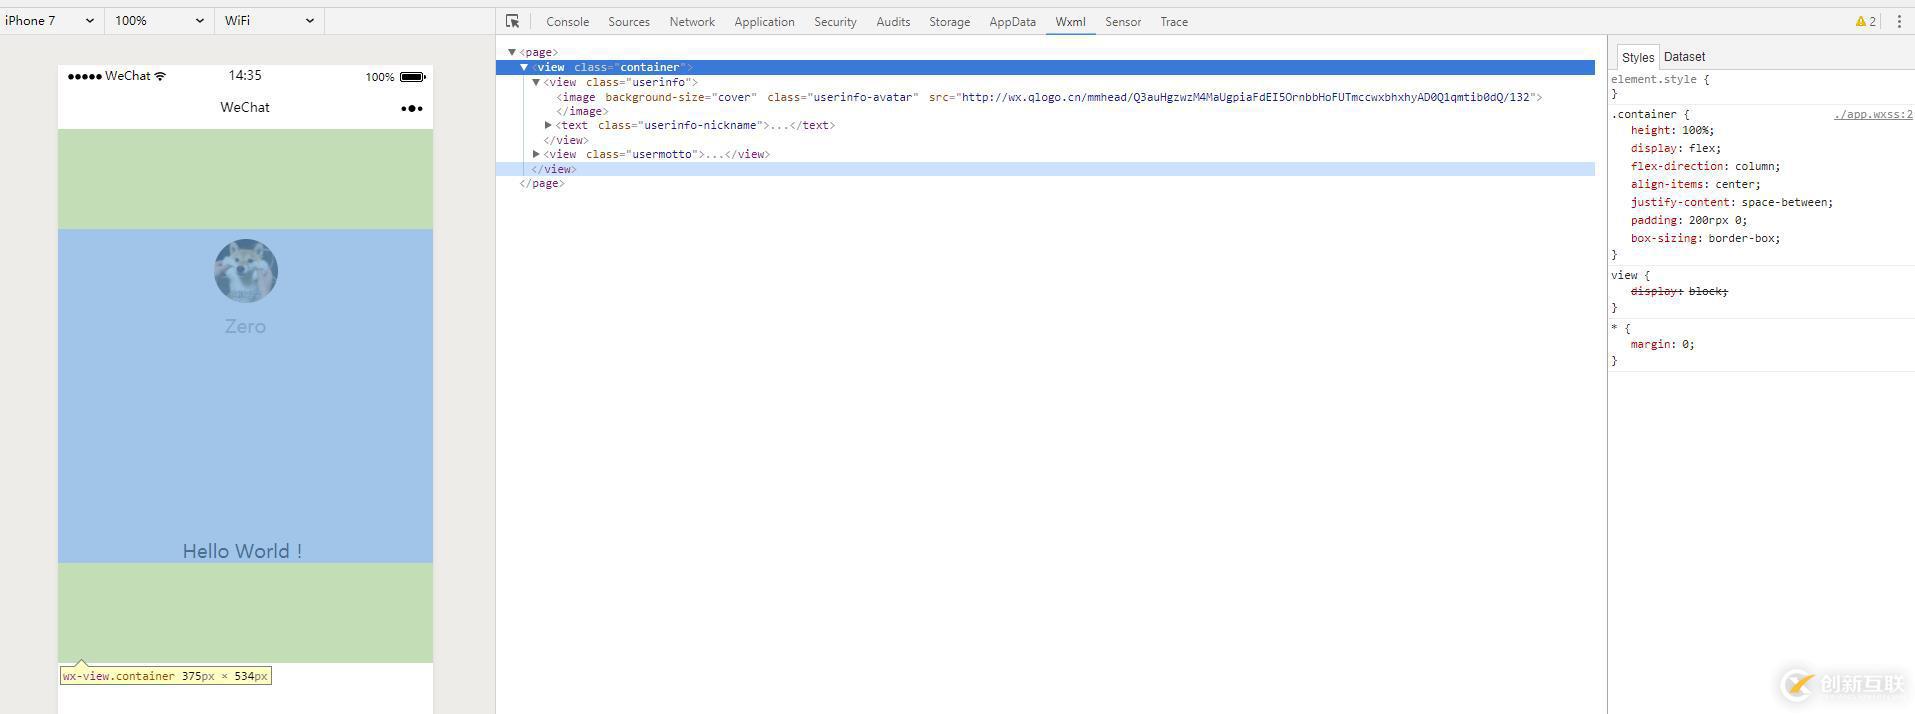Select the Styles panel tab

pyautogui.click(x=1637, y=57)
